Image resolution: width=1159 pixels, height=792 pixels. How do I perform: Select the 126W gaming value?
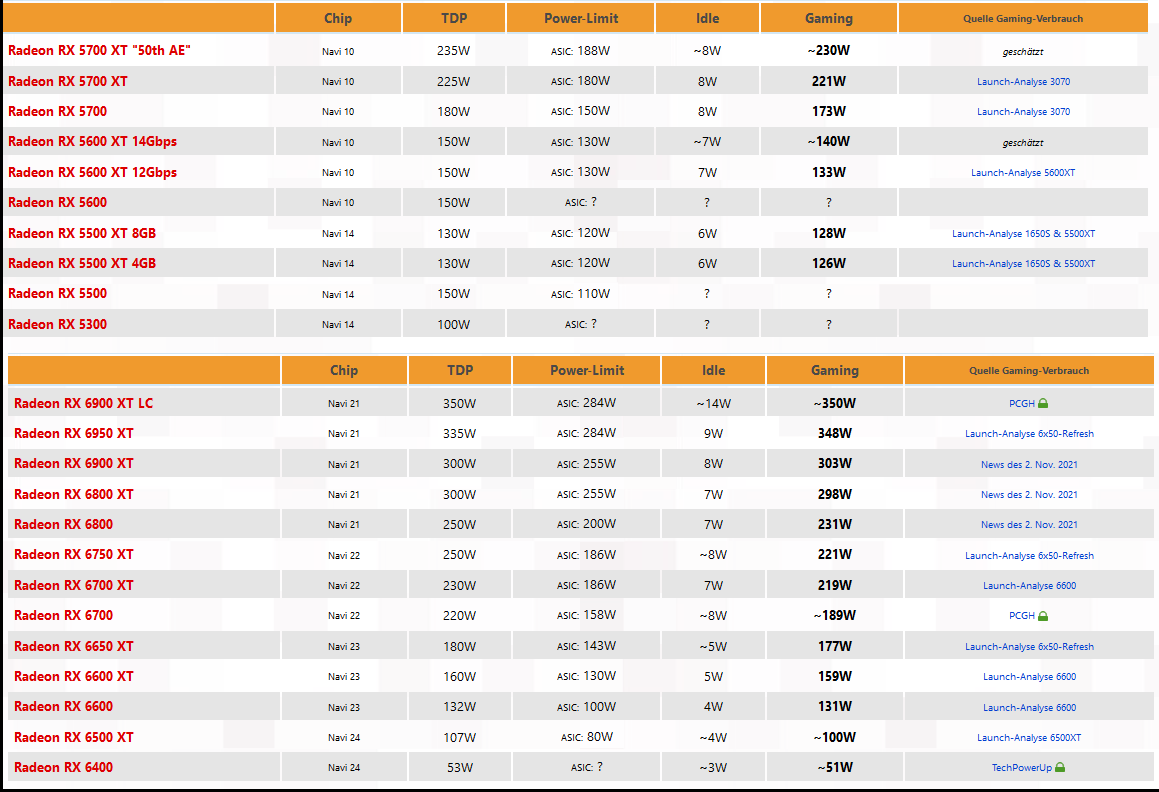click(829, 263)
